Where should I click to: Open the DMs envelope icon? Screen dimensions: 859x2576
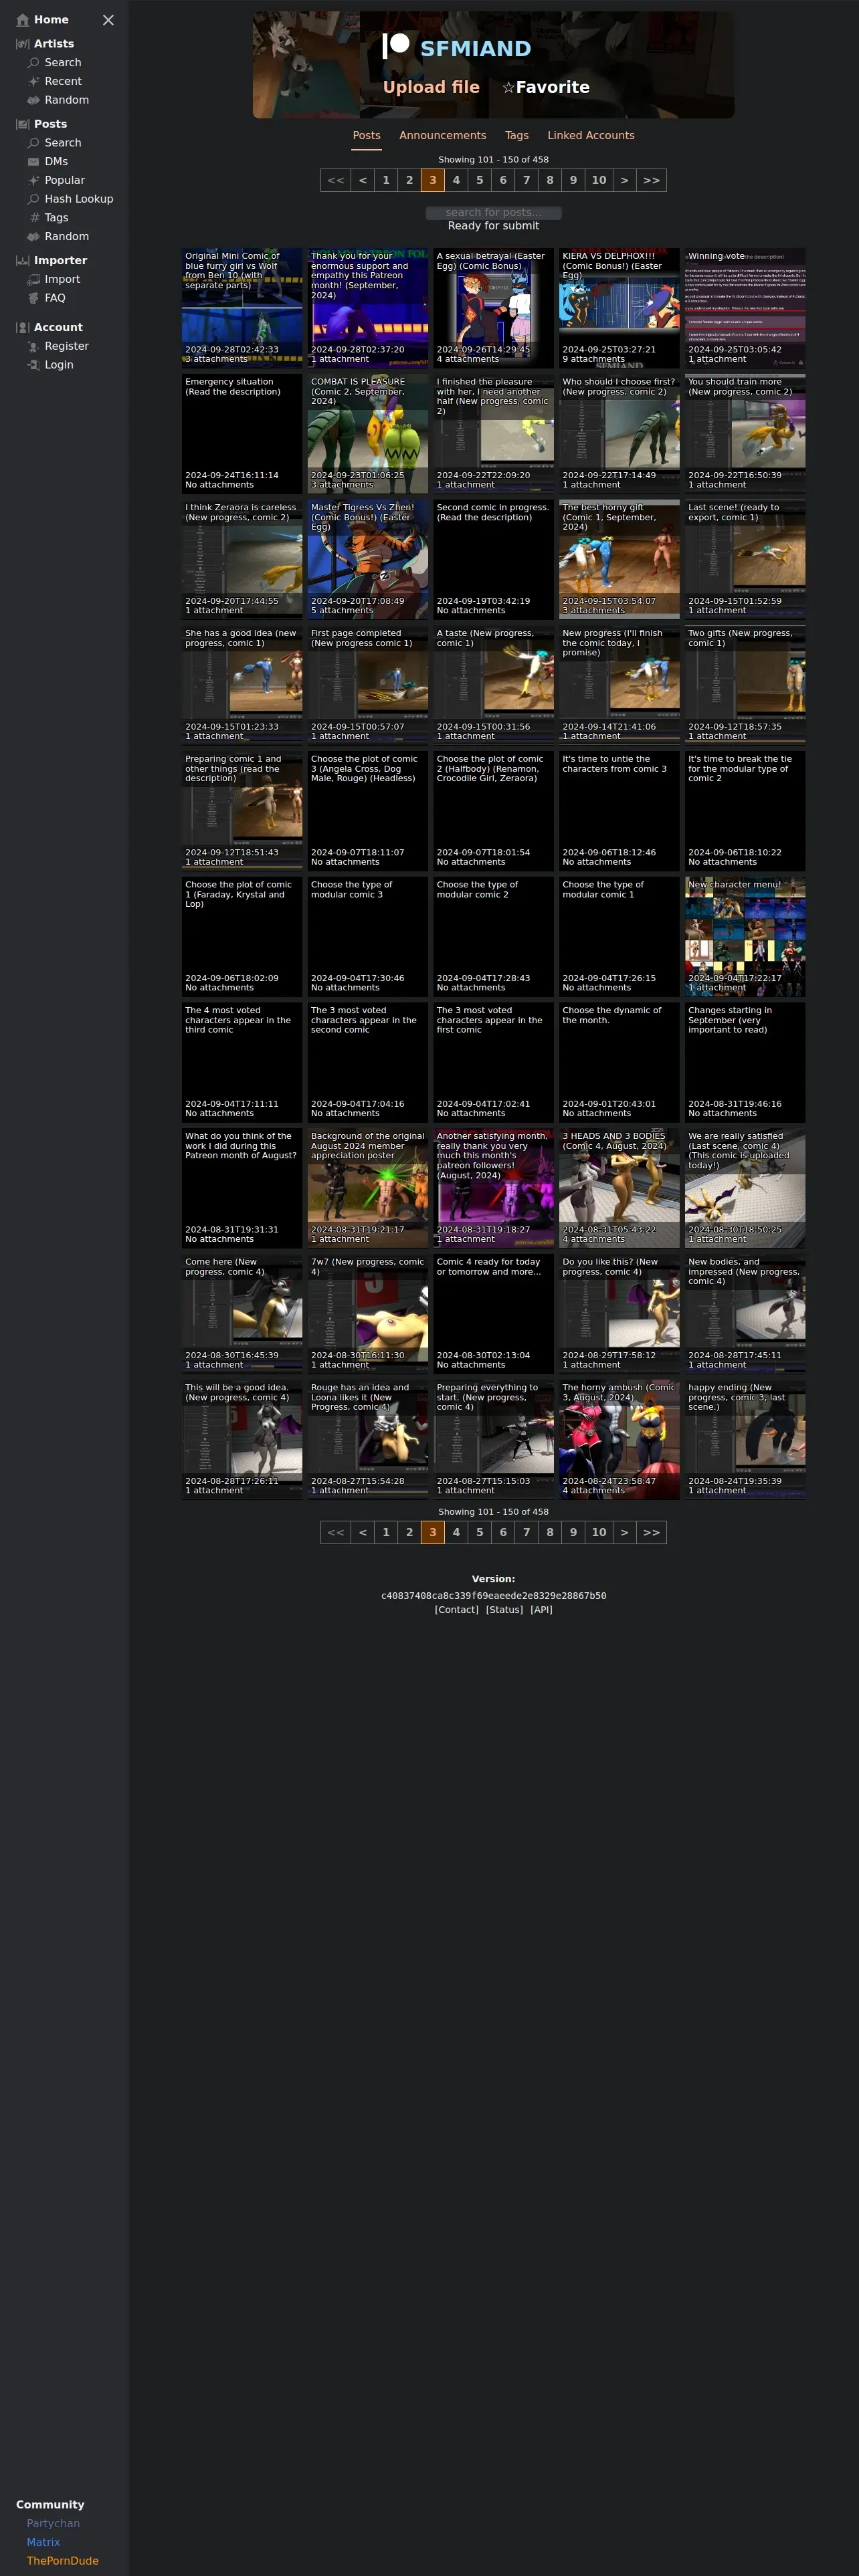pyautogui.click(x=33, y=162)
